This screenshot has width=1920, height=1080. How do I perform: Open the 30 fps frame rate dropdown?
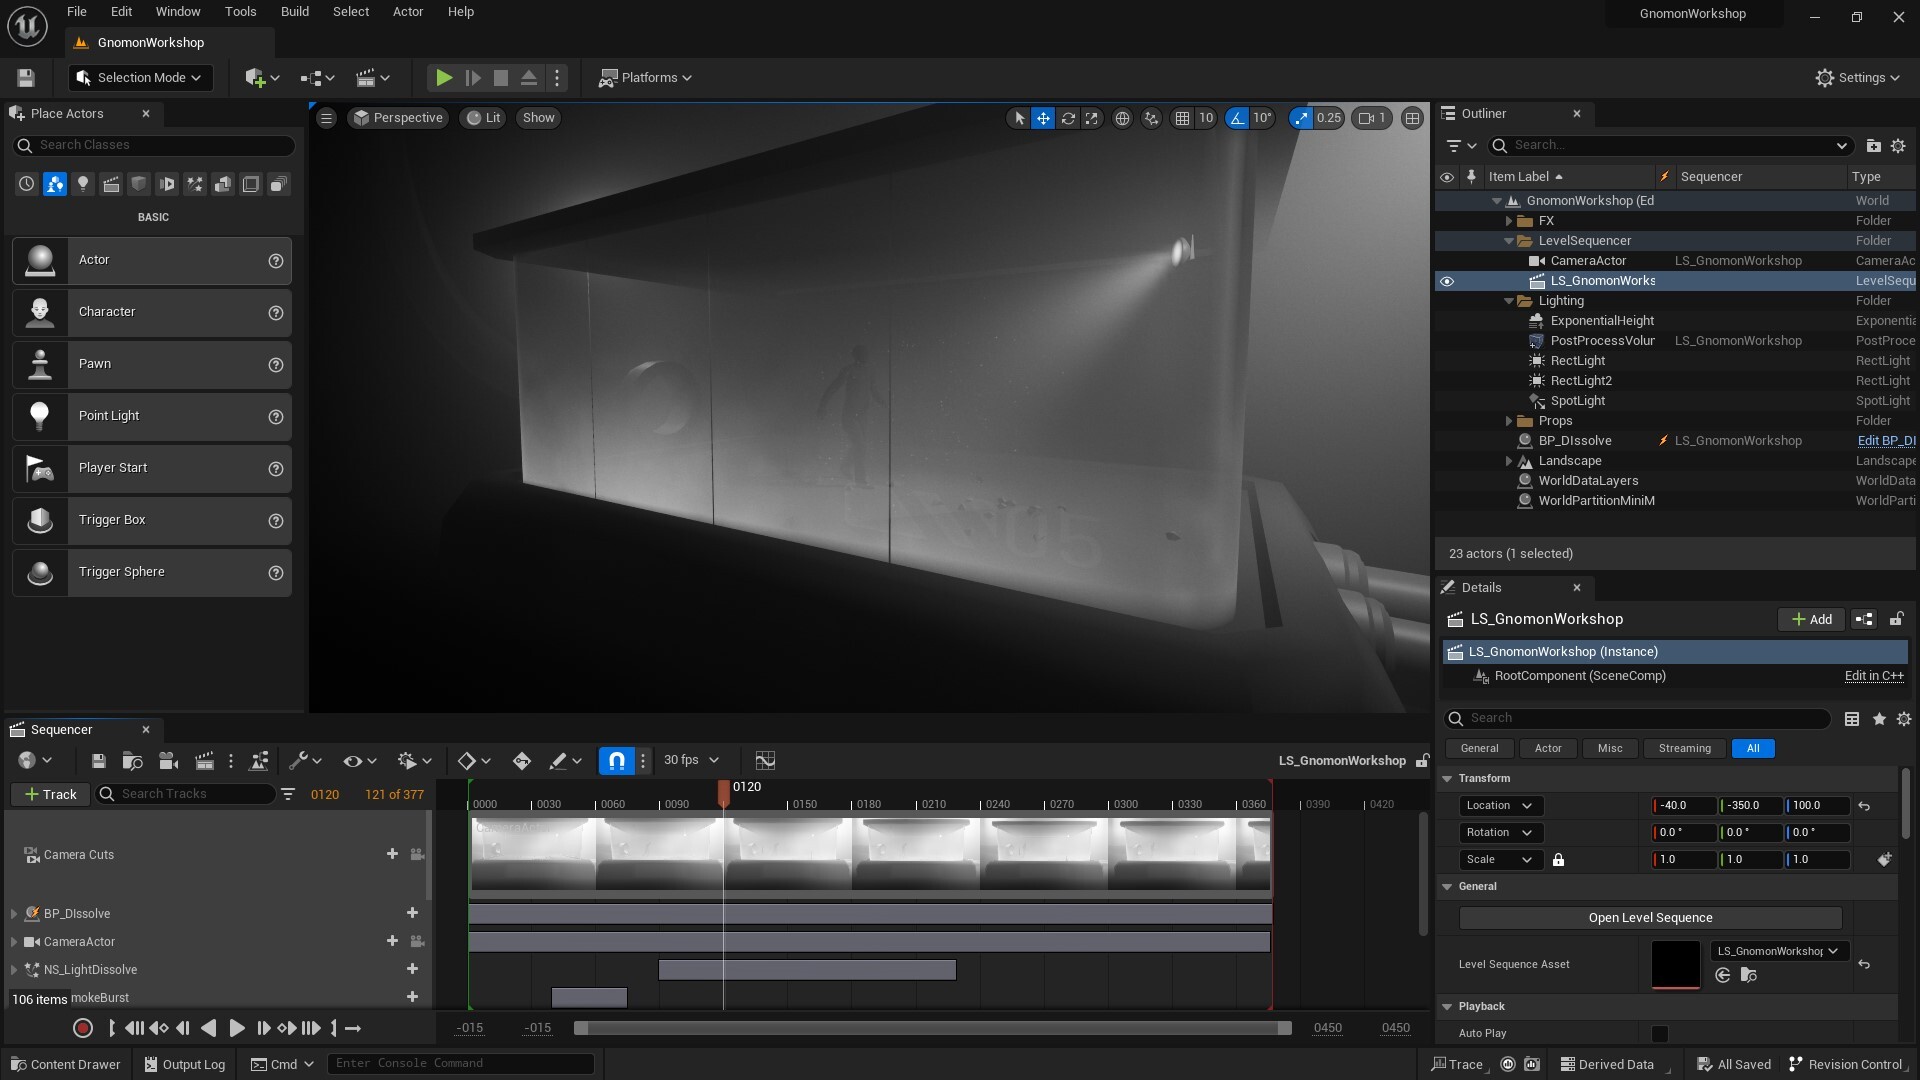tap(691, 760)
